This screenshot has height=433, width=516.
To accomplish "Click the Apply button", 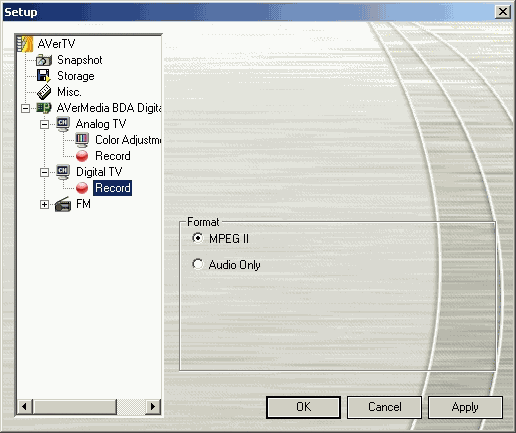I will [465, 407].
